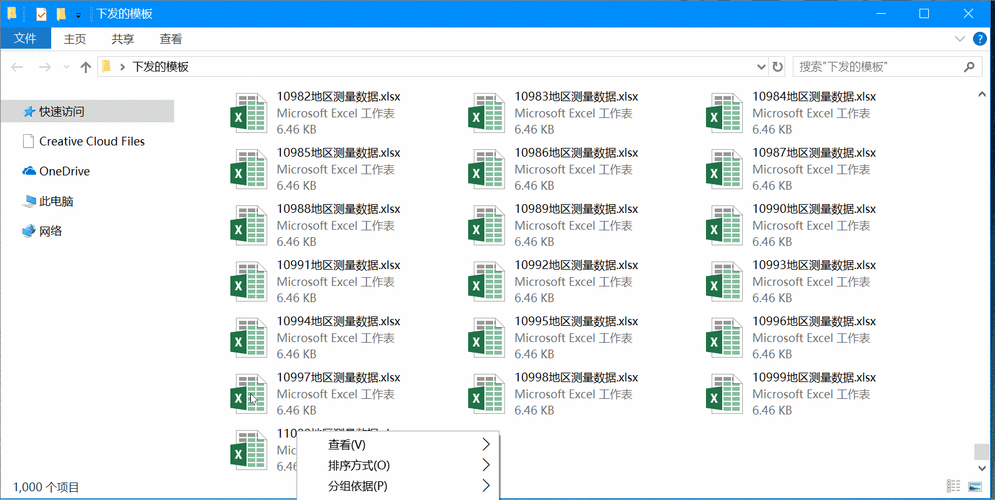The width and height of the screenshot is (995, 500).
Task: Expand the ribbon with the chevron arrow
Action: [x=960, y=39]
